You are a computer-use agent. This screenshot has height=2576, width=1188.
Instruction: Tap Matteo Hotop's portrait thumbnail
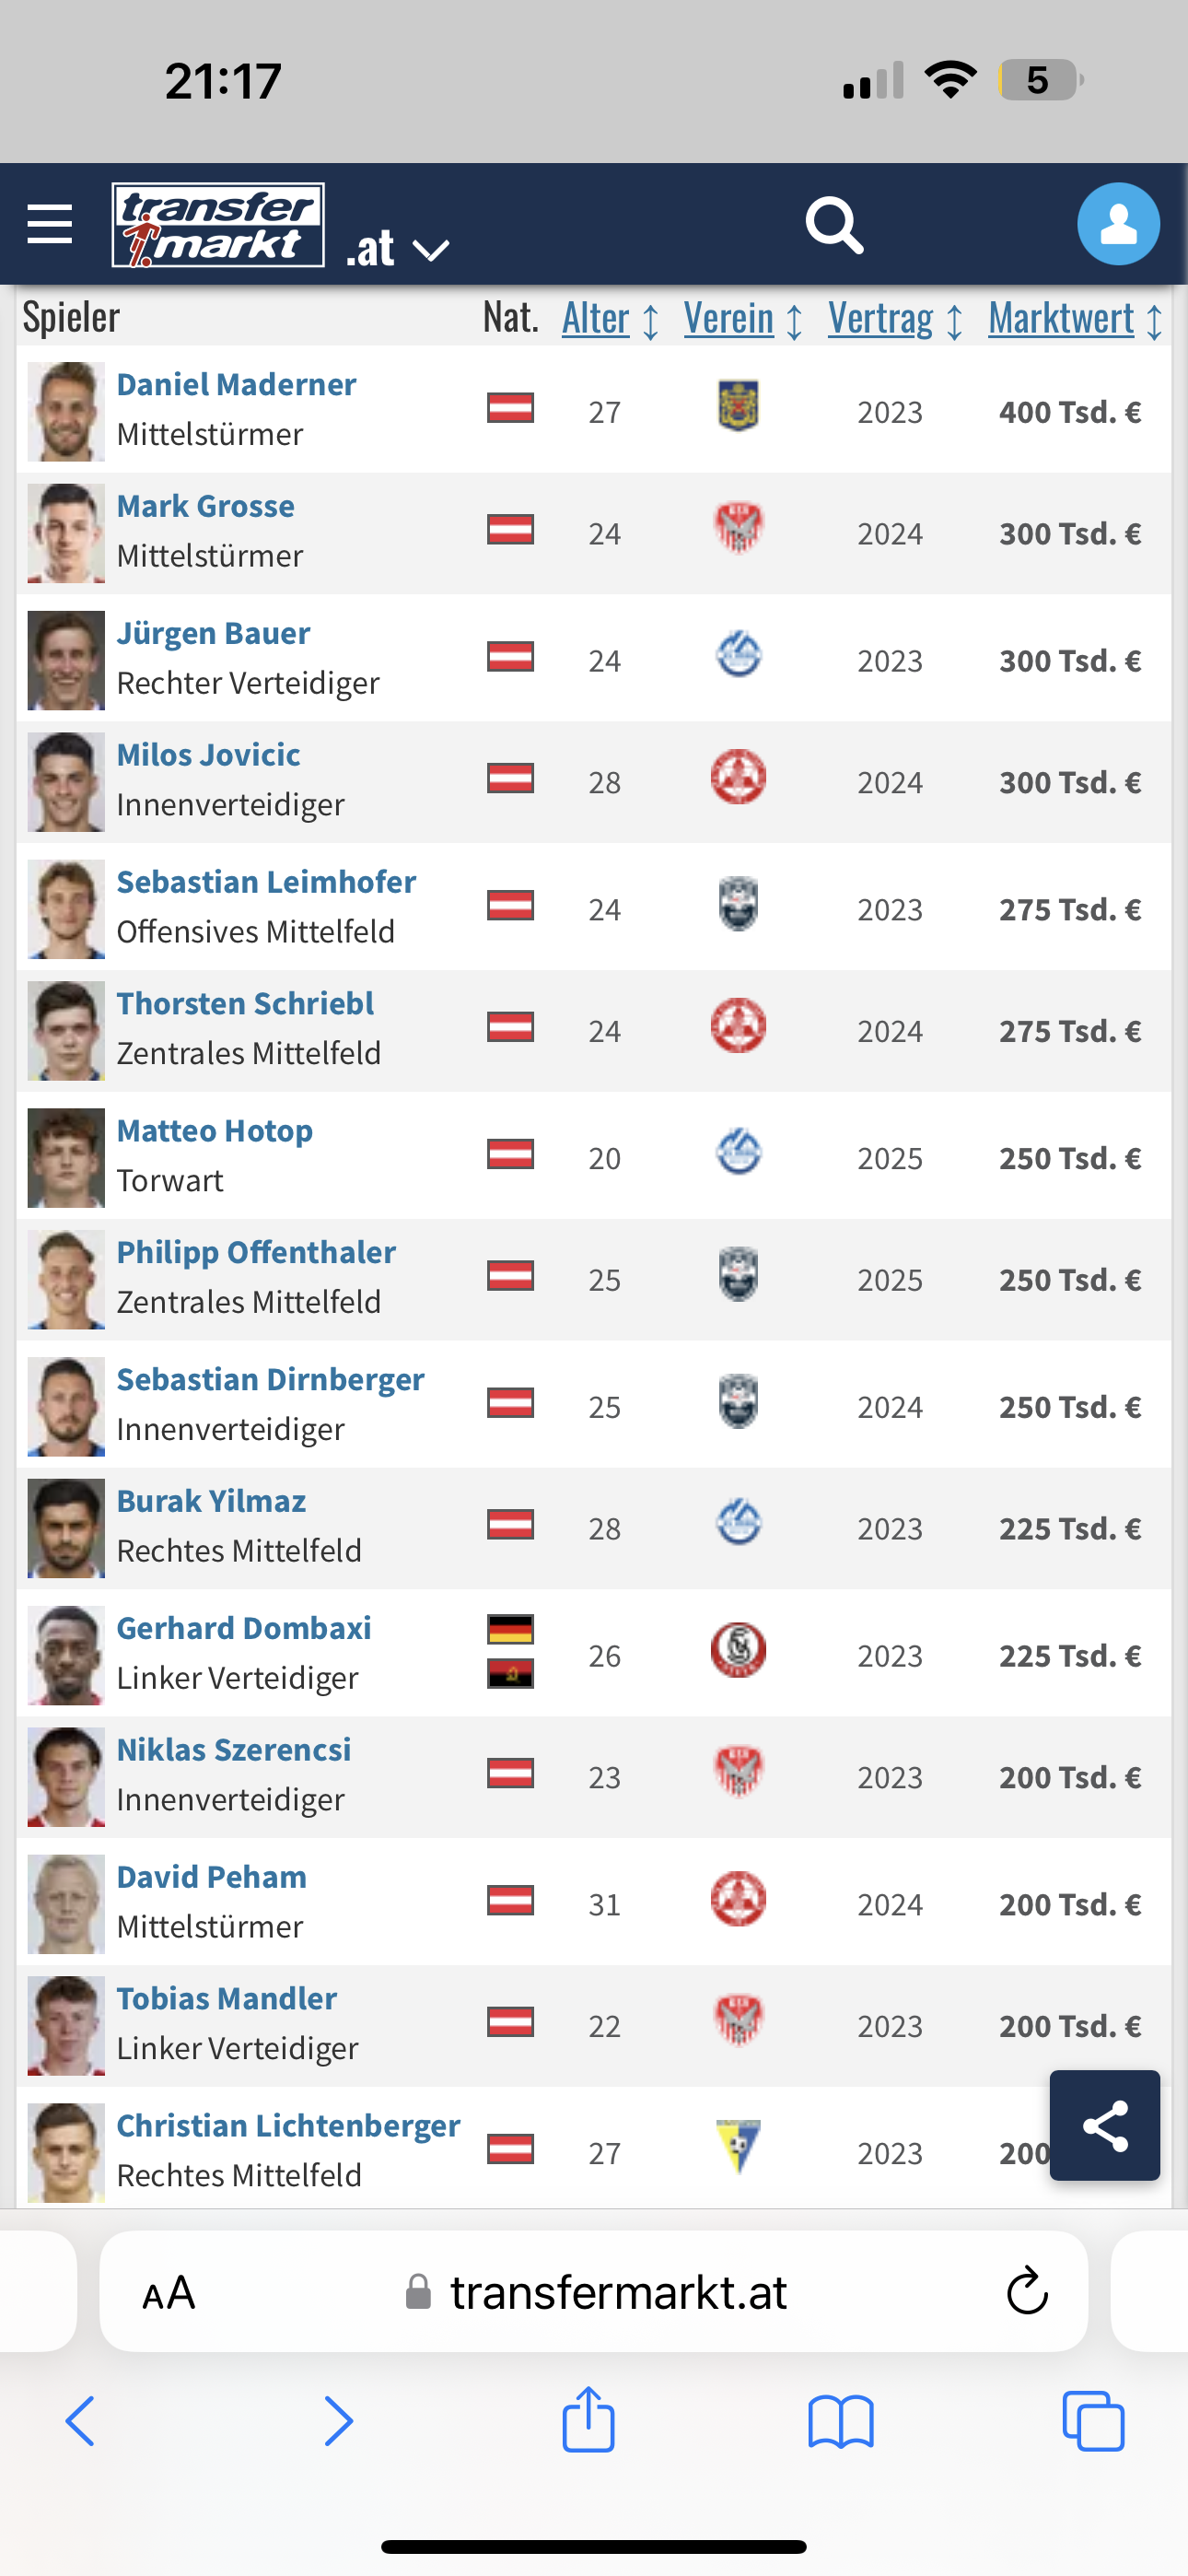66,1157
